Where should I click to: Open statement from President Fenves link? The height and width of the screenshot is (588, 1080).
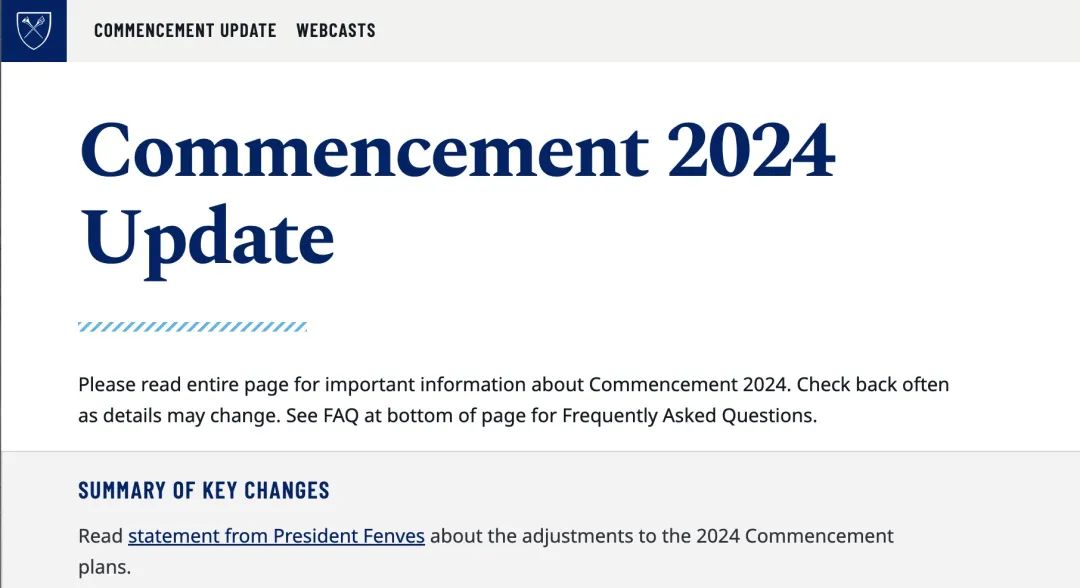coord(276,536)
